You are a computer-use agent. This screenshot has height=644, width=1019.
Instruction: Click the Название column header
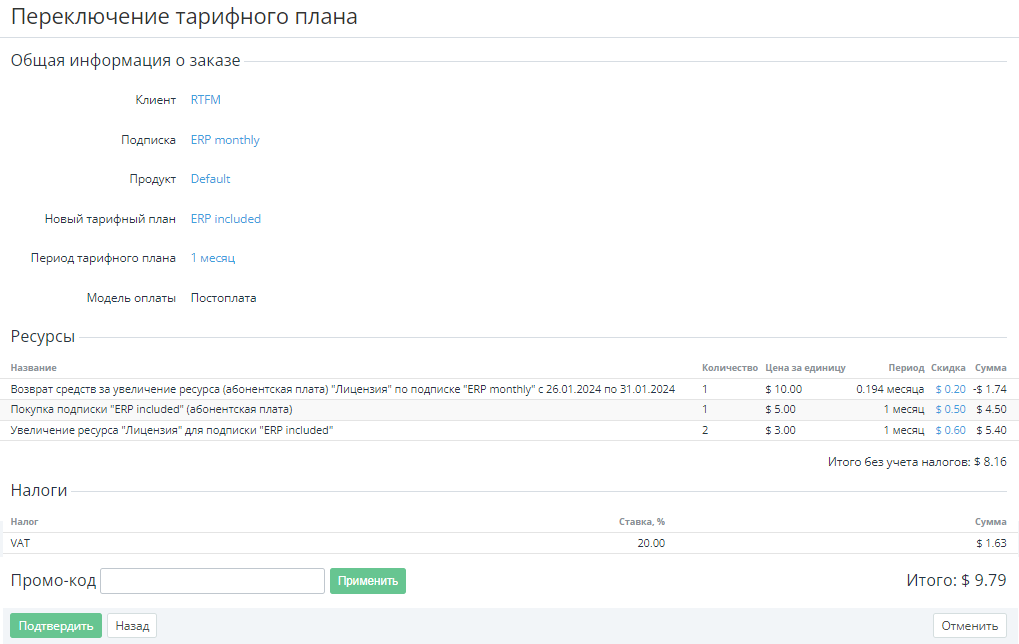coord(33,368)
